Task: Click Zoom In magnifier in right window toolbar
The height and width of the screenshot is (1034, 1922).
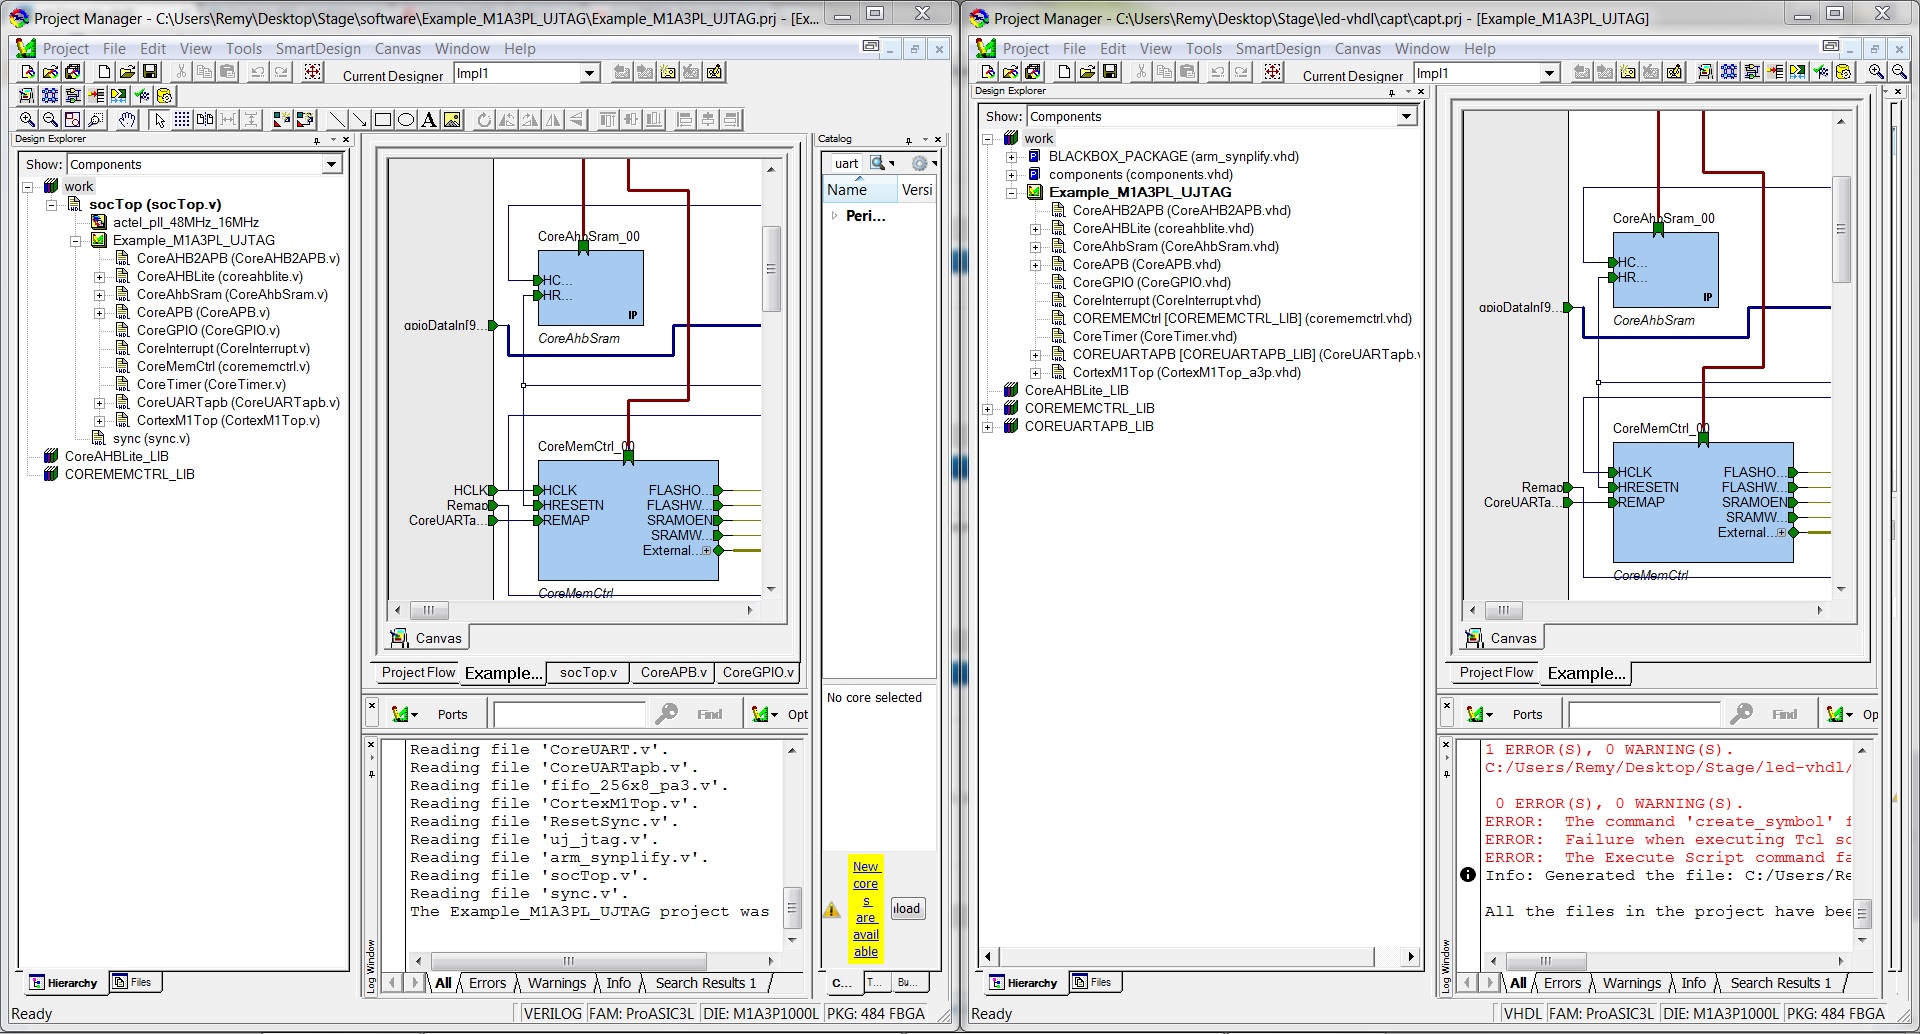Action: click(x=1876, y=72)
